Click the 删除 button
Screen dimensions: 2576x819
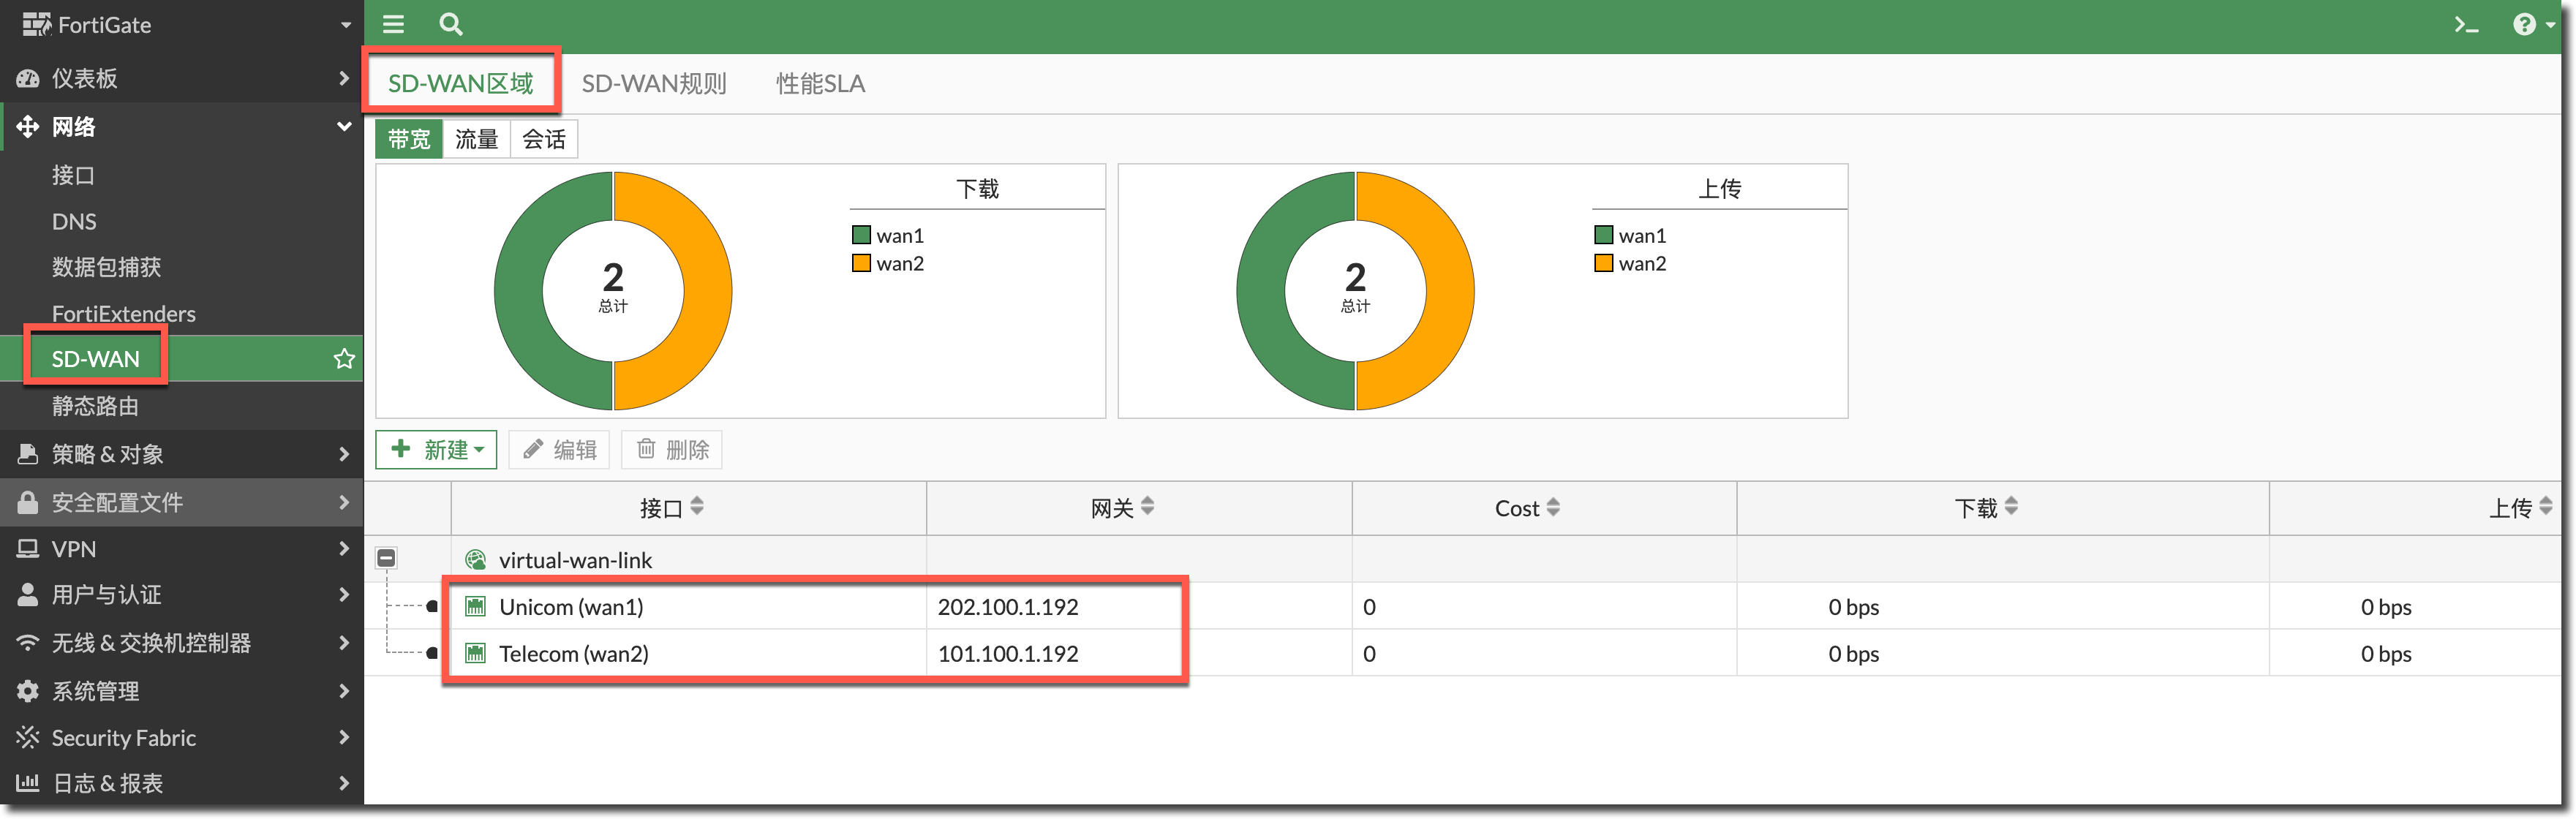tap(672, 450)
